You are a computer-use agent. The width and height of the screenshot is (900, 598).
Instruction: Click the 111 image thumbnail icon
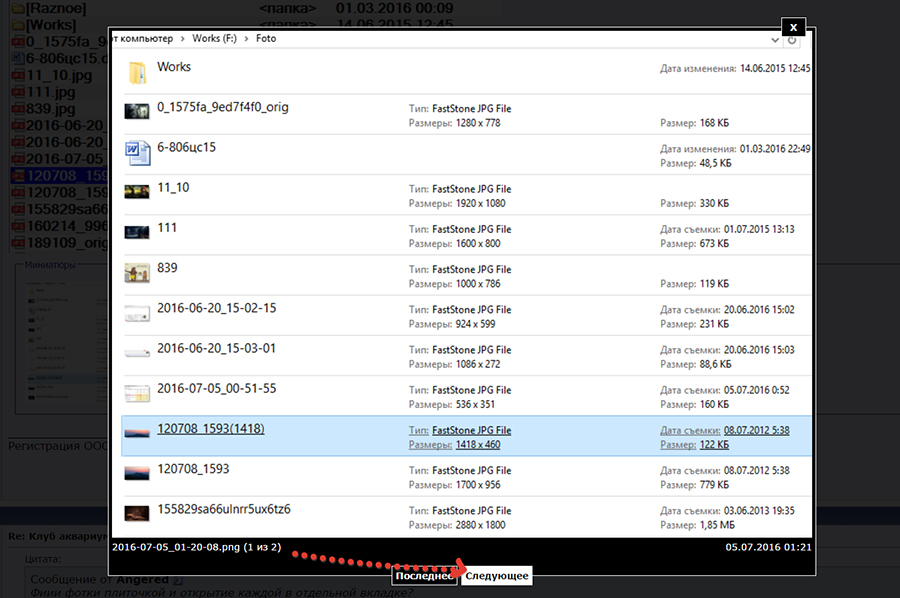point(137,232)
